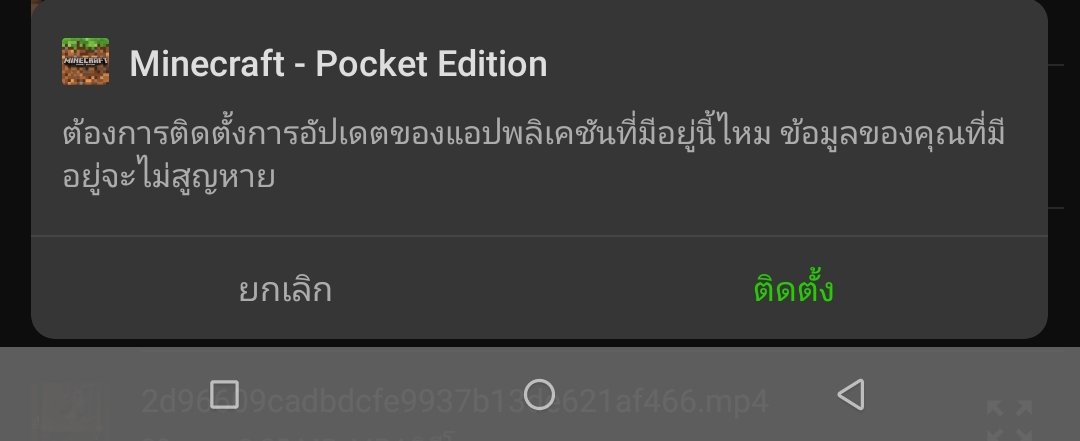Open recent apps with the square button
This screenshot has height=441, width=1080.
[x=224, y=395]
